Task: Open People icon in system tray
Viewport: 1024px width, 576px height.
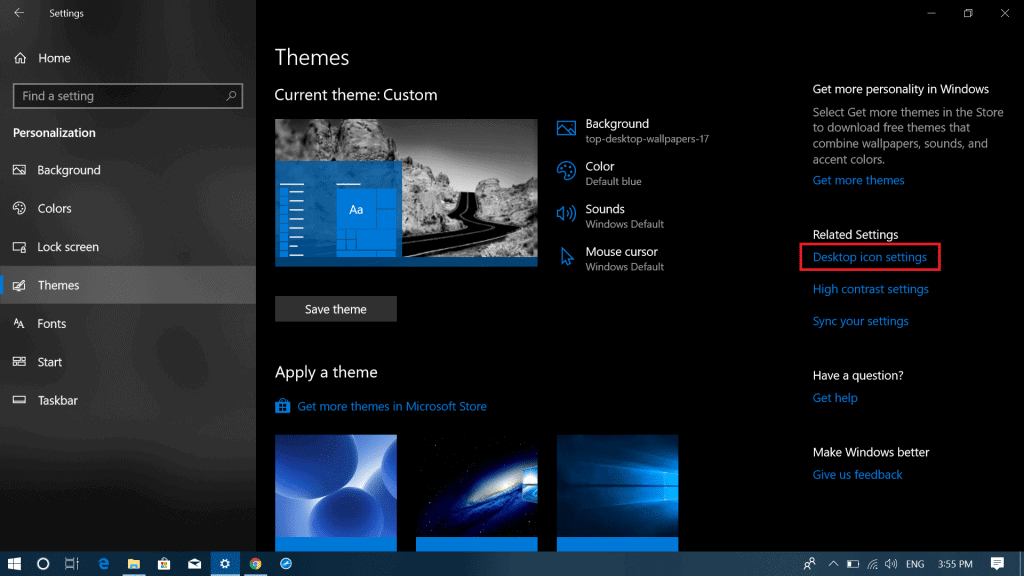Action: coord(810,564)
